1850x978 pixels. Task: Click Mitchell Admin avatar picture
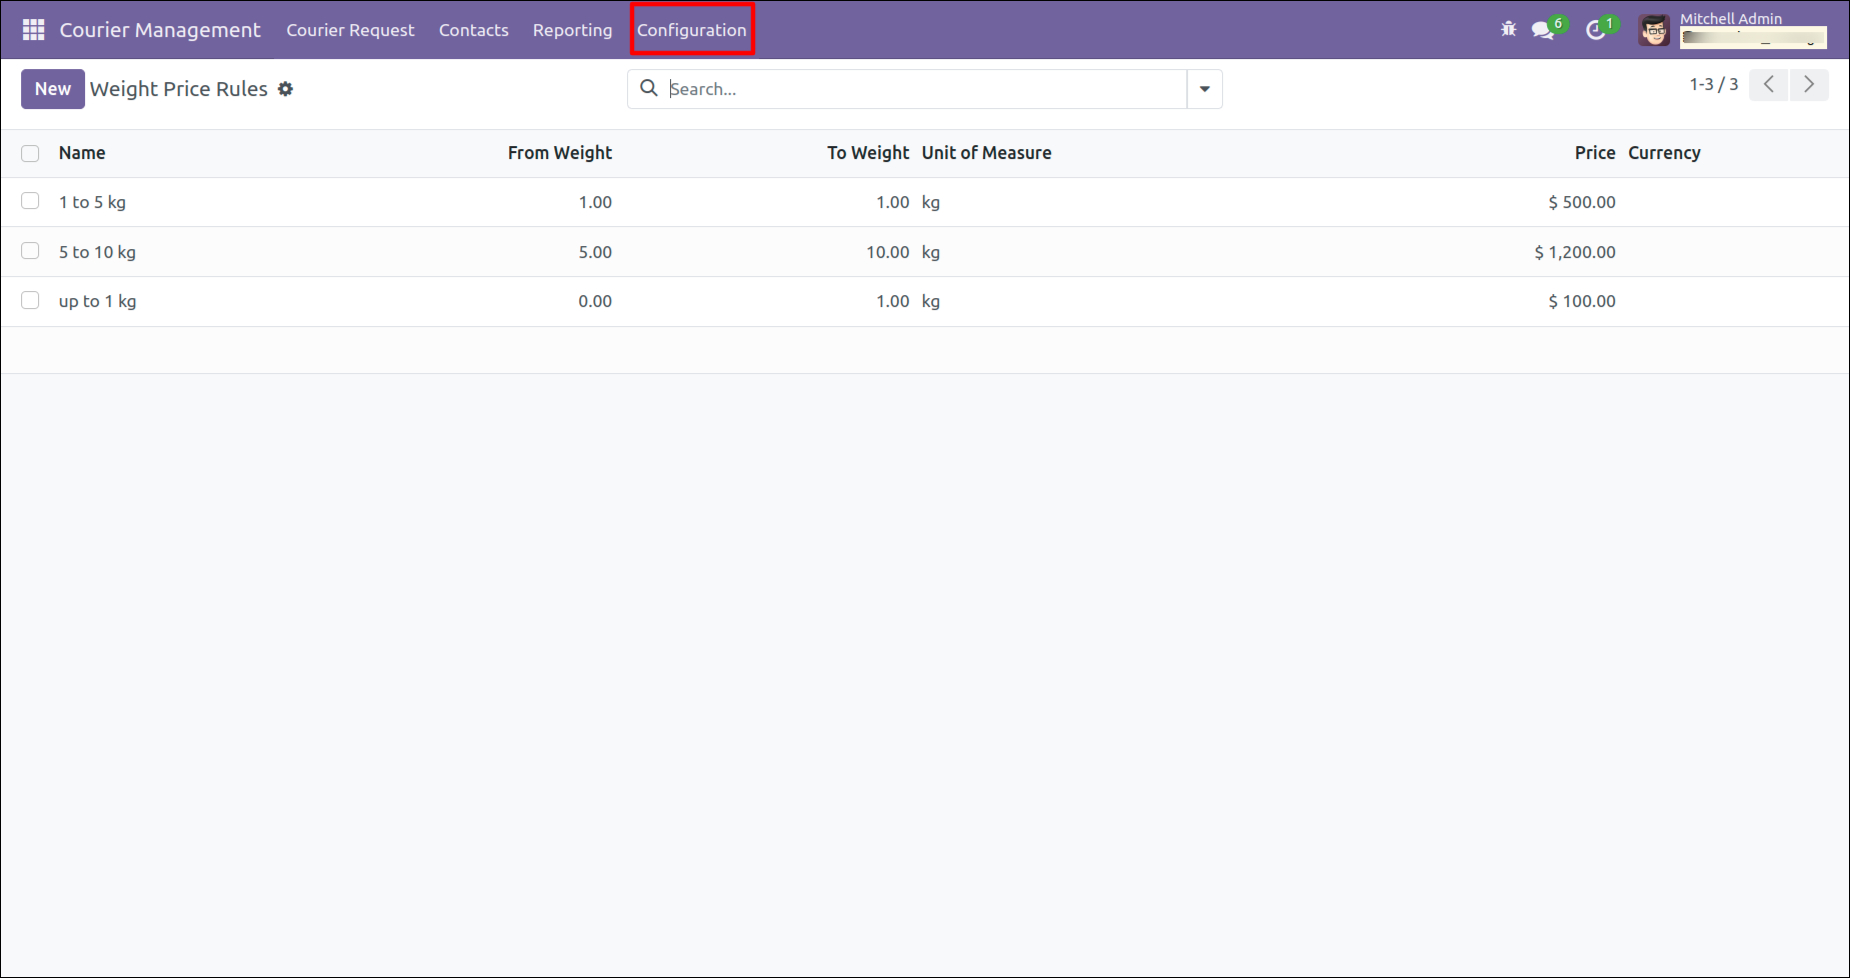point(1654,31)
